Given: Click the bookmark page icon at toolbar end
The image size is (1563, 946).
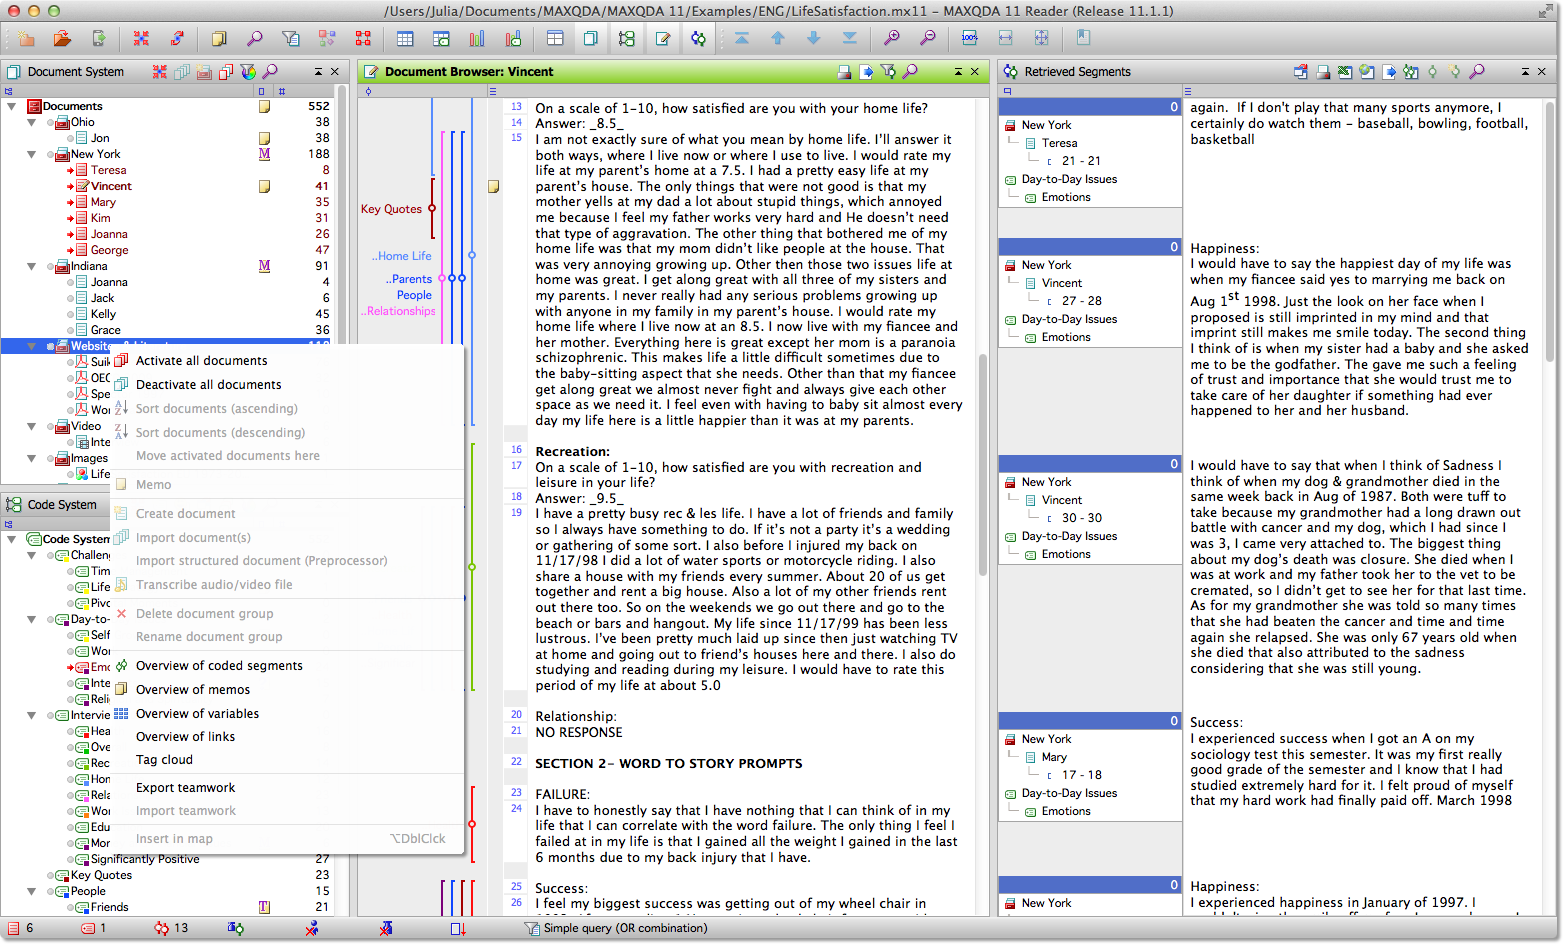Looking at the screenshot, I should point(1083,38).
